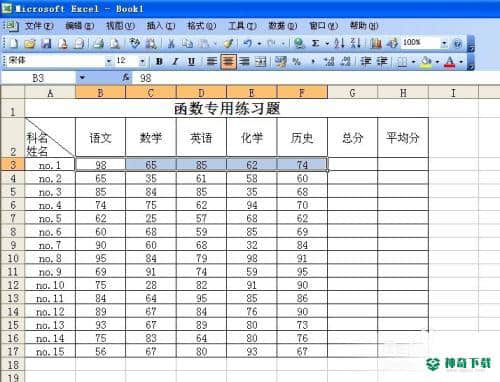This screenshot has height=382, width=500.
Task: Increase the indent
Action: pos(382,62)
